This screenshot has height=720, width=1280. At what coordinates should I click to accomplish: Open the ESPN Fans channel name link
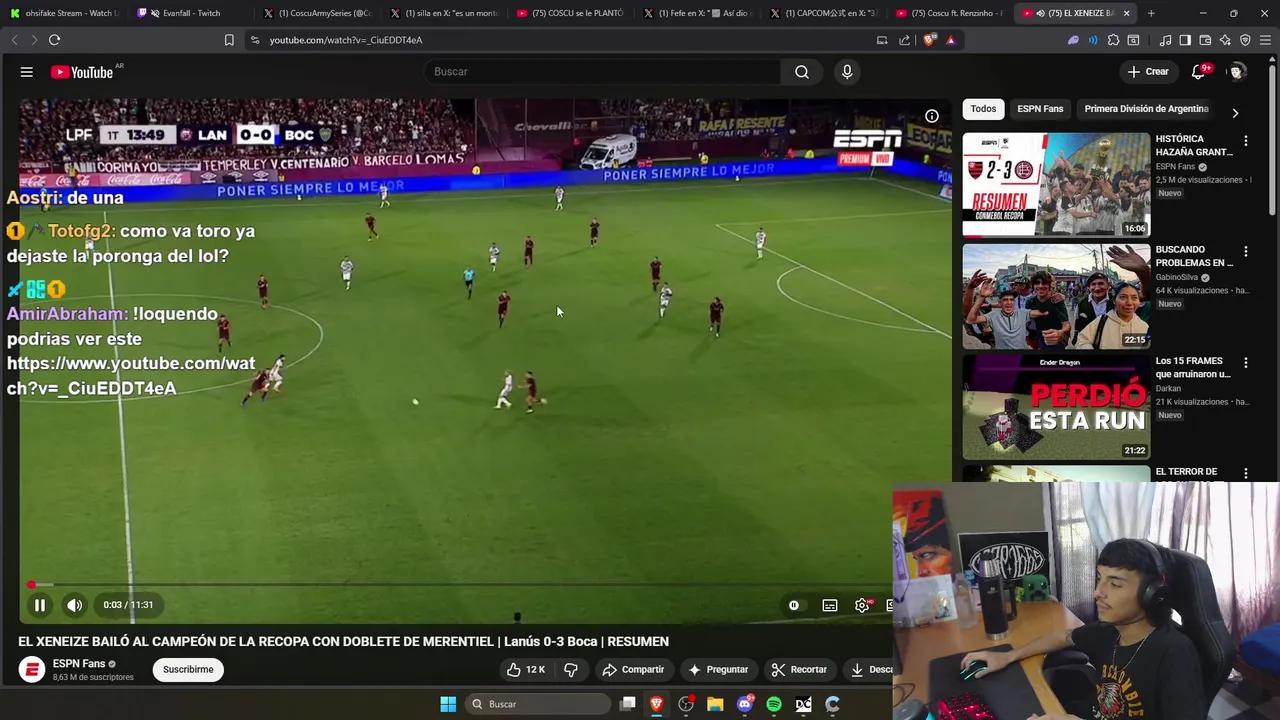[79, 664]
